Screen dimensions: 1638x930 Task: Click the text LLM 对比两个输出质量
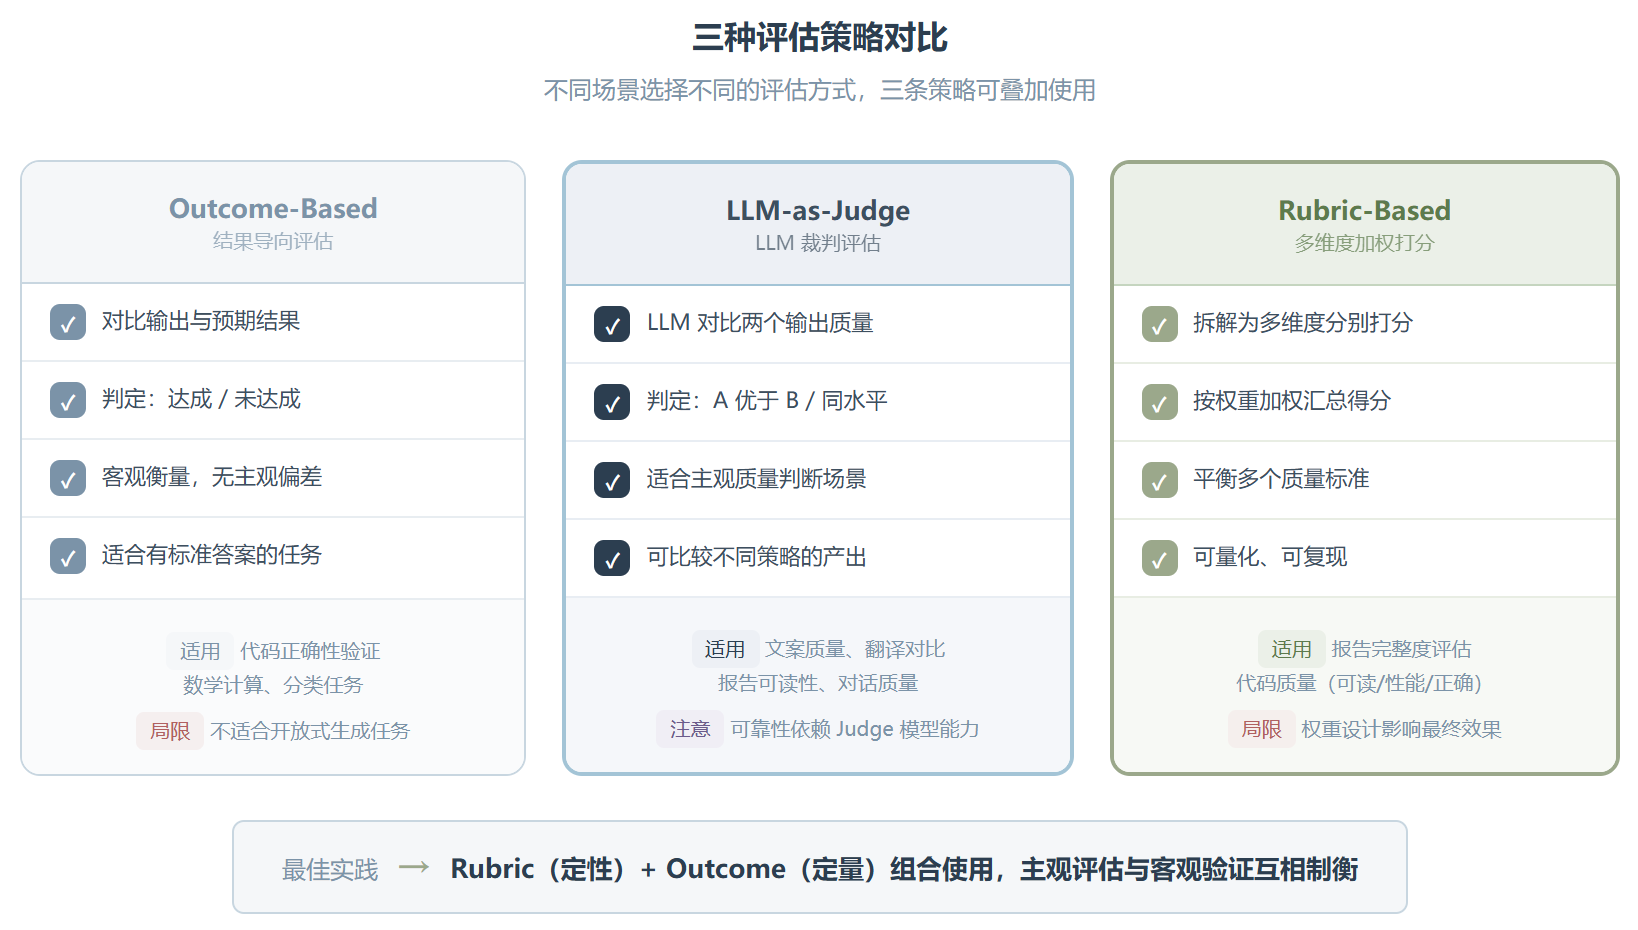pos(760,323)
